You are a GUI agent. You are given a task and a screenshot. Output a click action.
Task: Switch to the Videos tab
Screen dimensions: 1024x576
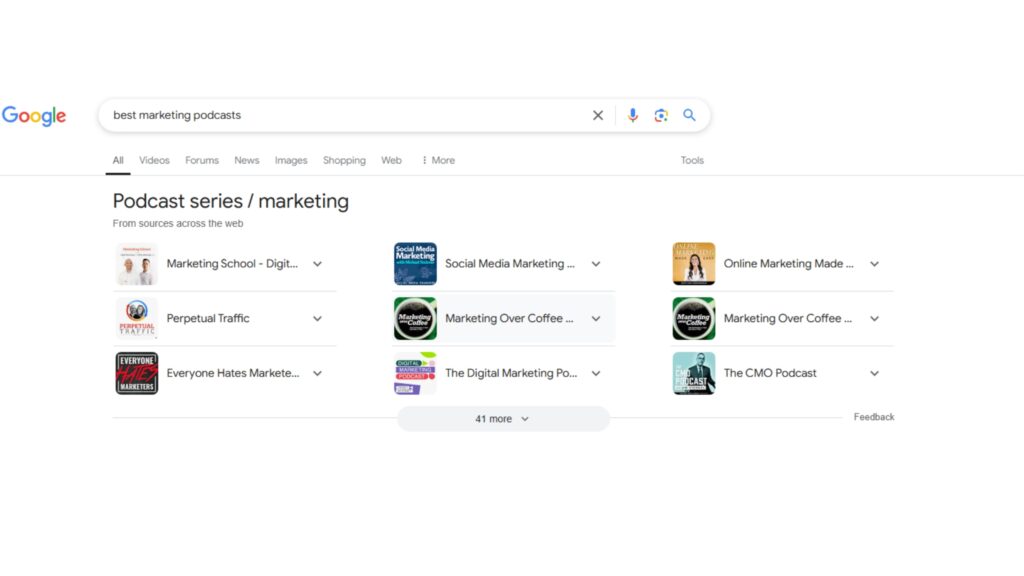pos(154,160)
